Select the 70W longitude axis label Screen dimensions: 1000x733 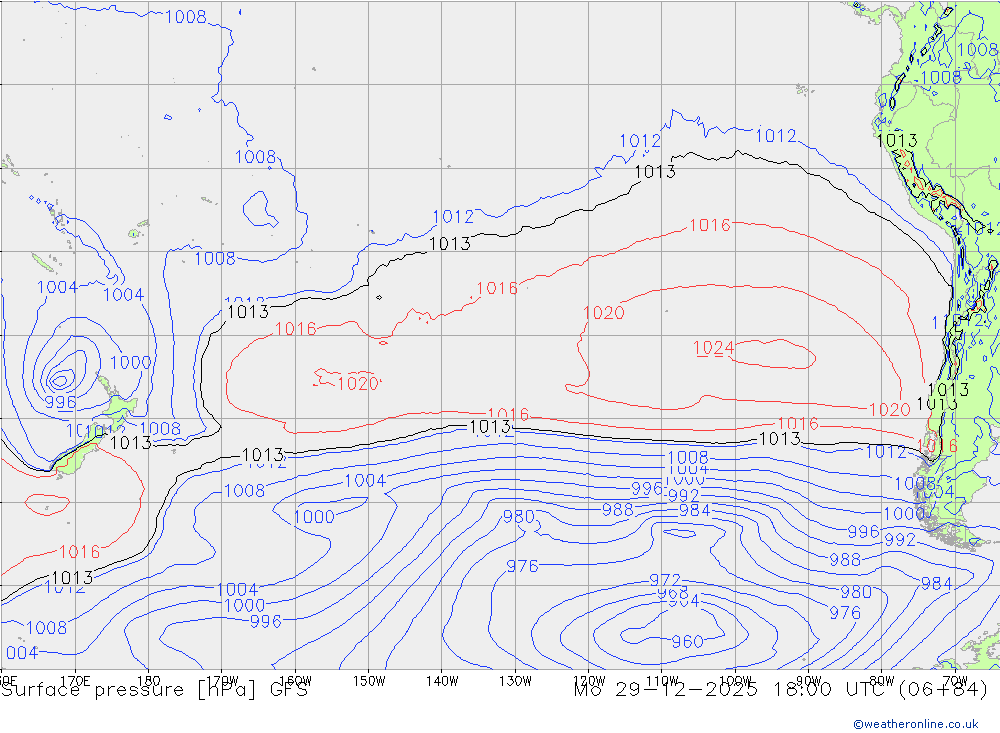tap(955, 681)
